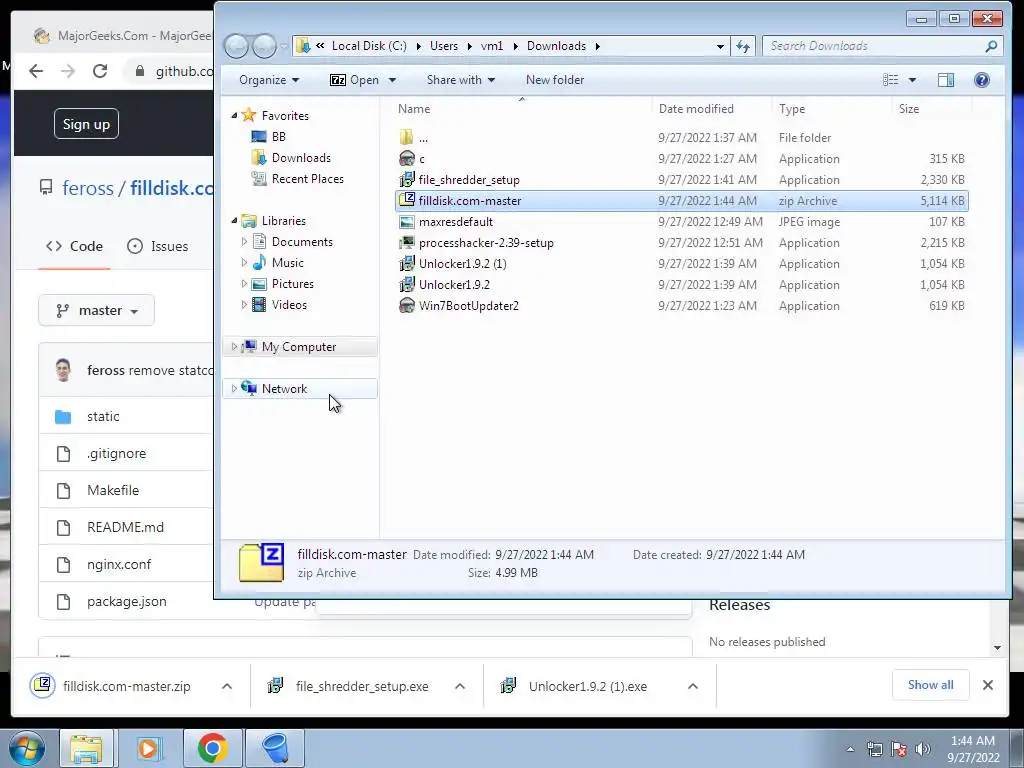Click the GitHub Sign up button
The image size is (1024, 768).
pos(86,124)
